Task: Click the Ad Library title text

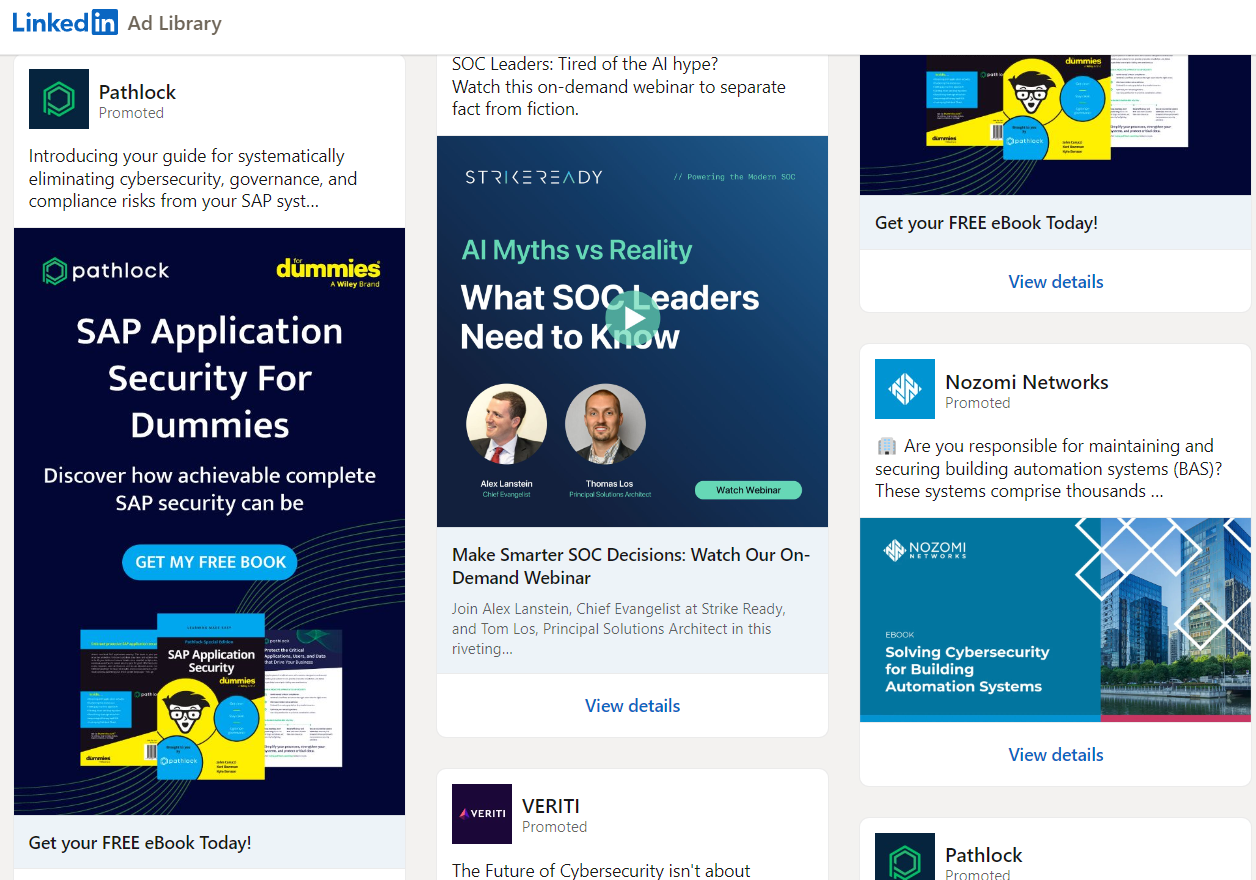Action: 174,22
